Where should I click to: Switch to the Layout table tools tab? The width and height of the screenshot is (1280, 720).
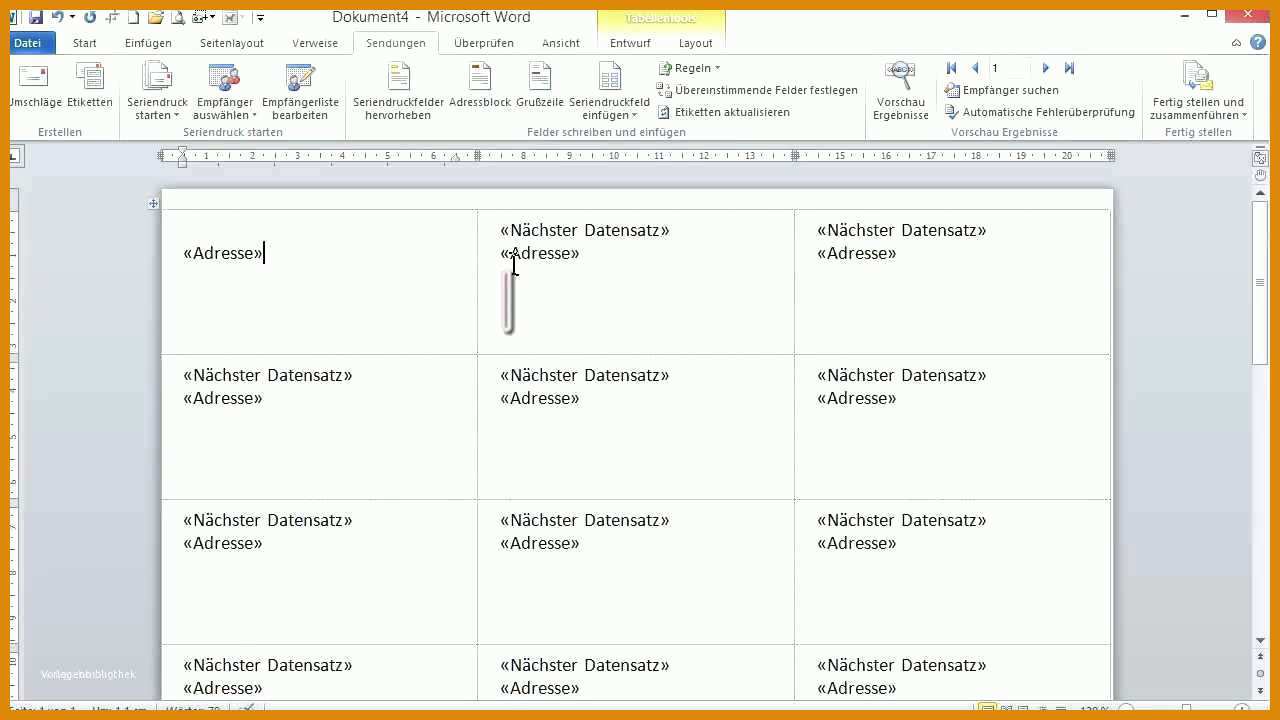tap(696, 43)
